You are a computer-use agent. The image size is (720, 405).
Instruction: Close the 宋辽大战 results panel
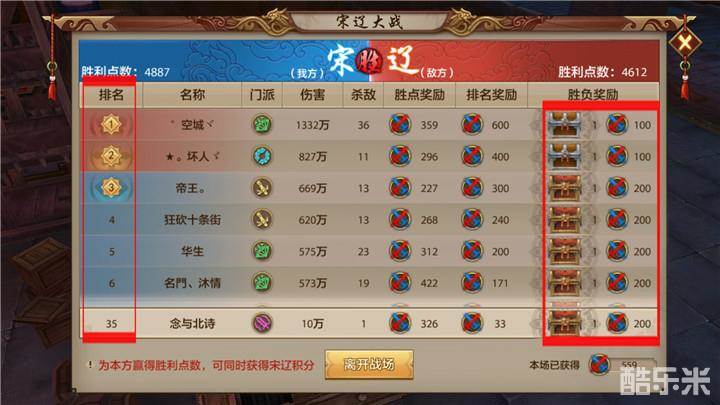coord(685,43)
